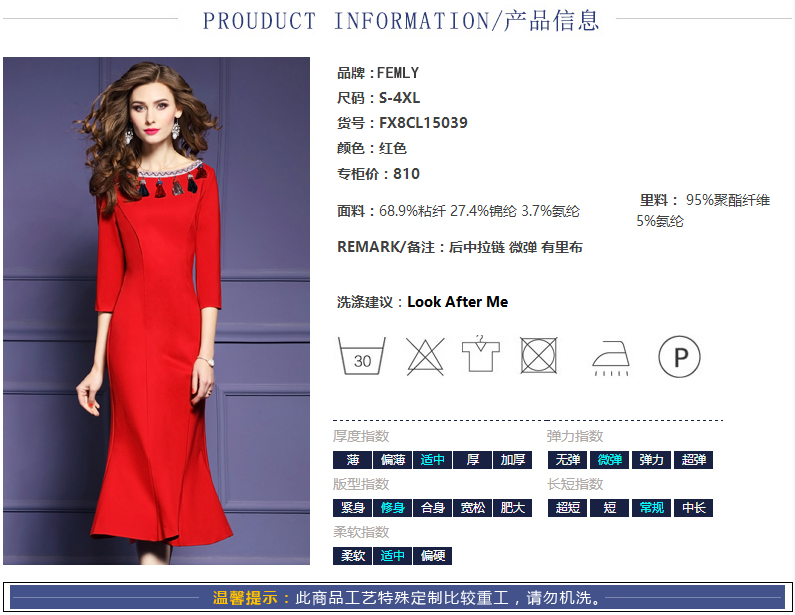795x615 pixels.
Task: Click the low-heat iron care icon
Action: pos(611,358)
